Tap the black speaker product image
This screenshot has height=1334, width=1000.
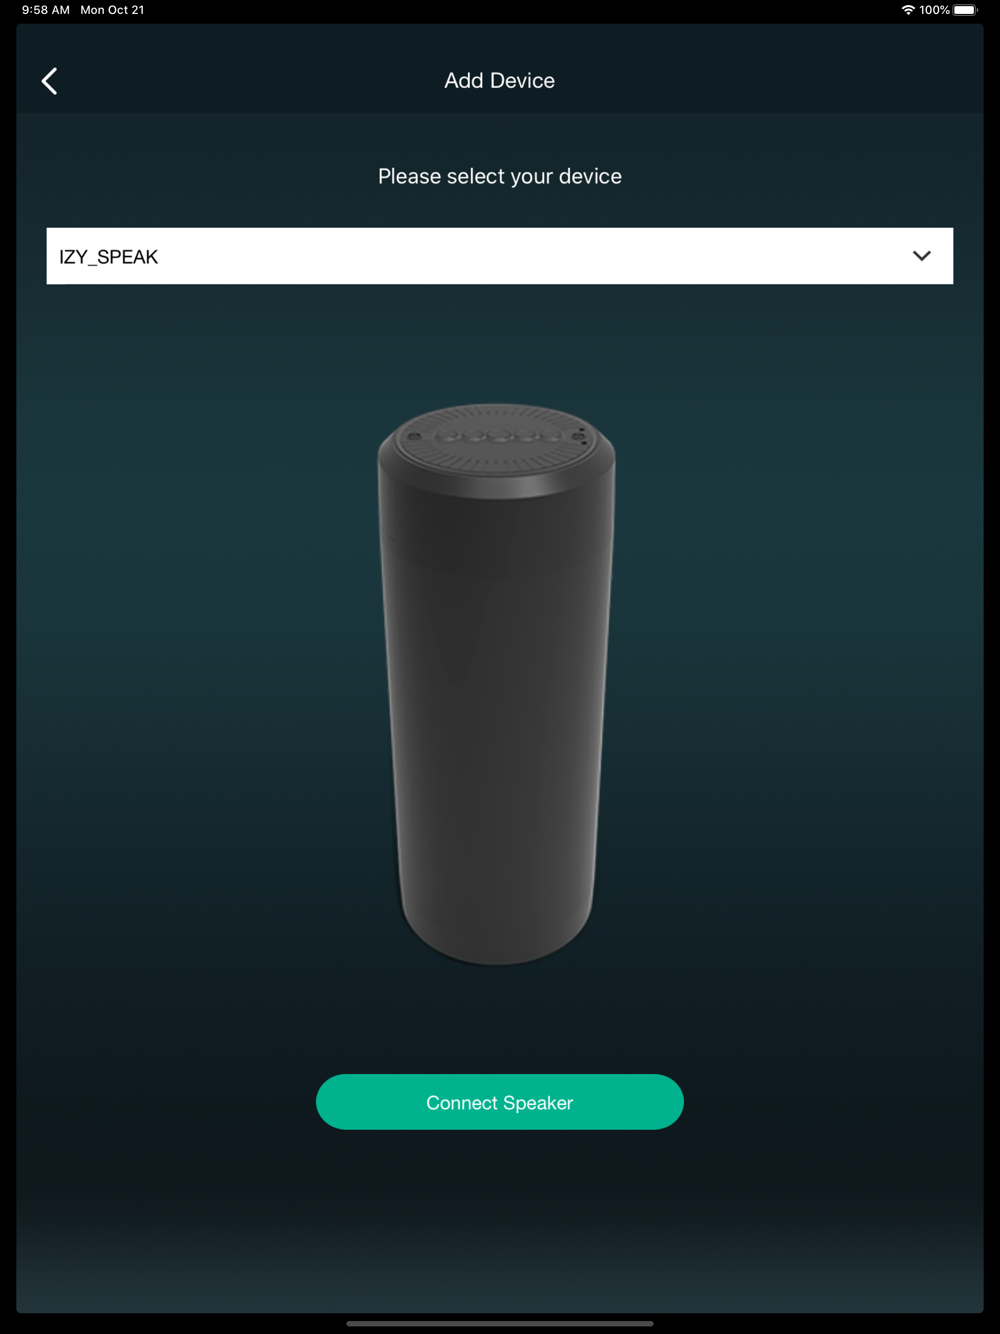pyautogui.click(x=496, y=684)
